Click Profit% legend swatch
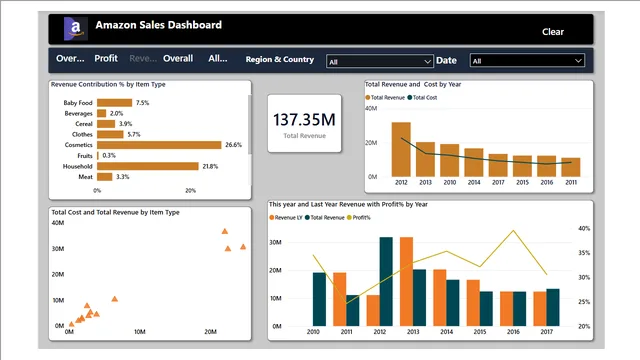This screenshot has height=360, width=640. (349, 218)
